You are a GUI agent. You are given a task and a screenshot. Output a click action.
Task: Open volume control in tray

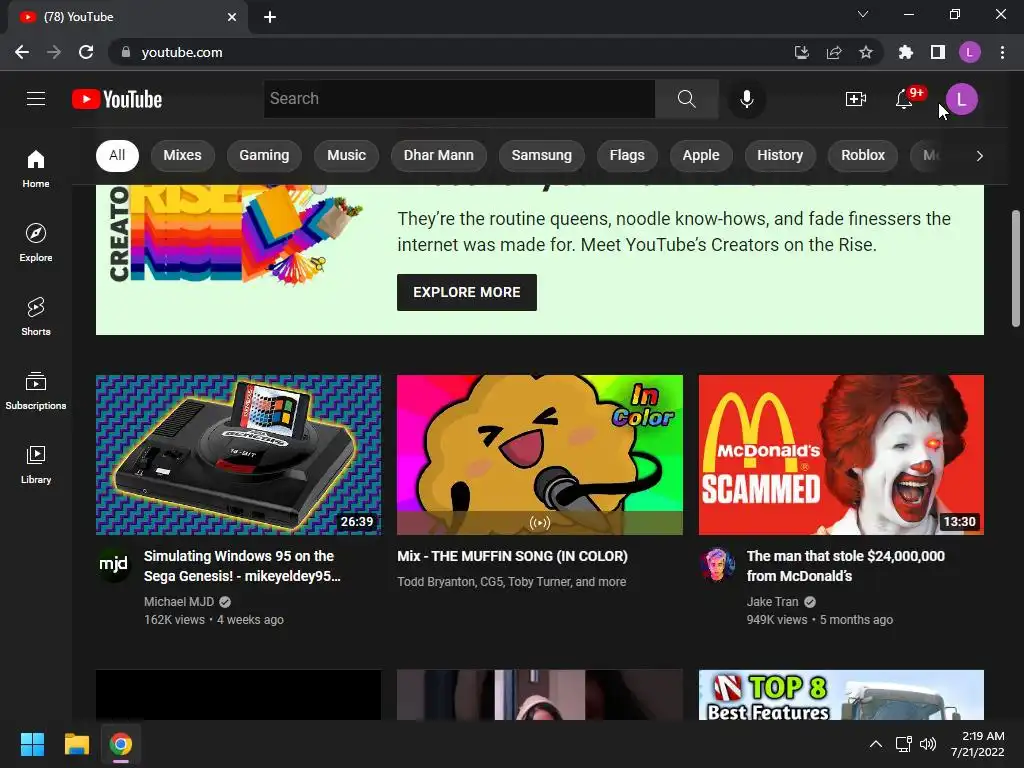[x=927, y=744]
